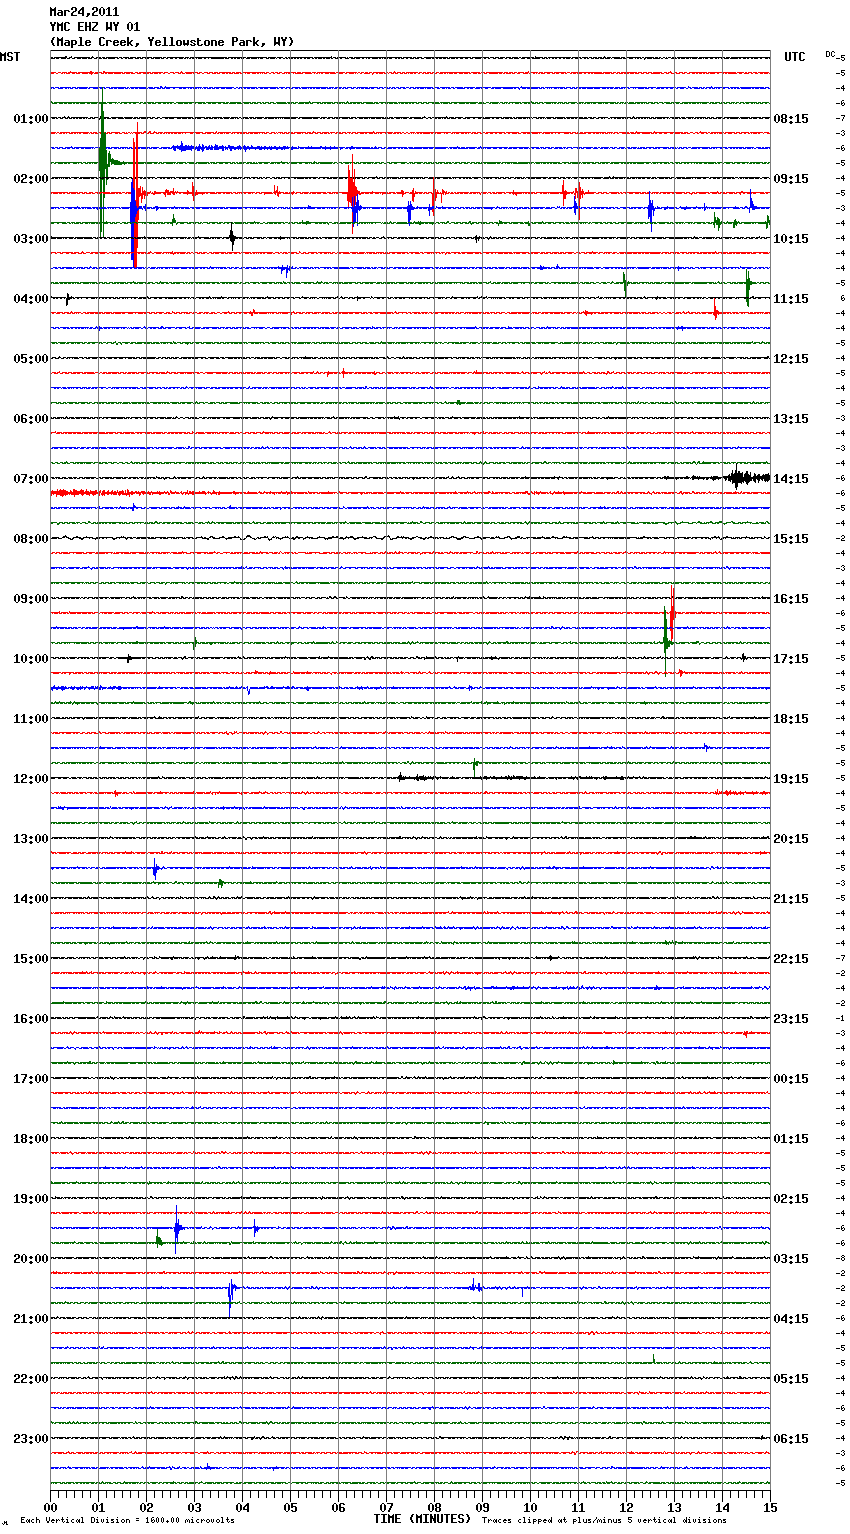Select the 02:00 MST time label
The width and height of the screenshot is (850, 1534).
[x=31, y=179]
